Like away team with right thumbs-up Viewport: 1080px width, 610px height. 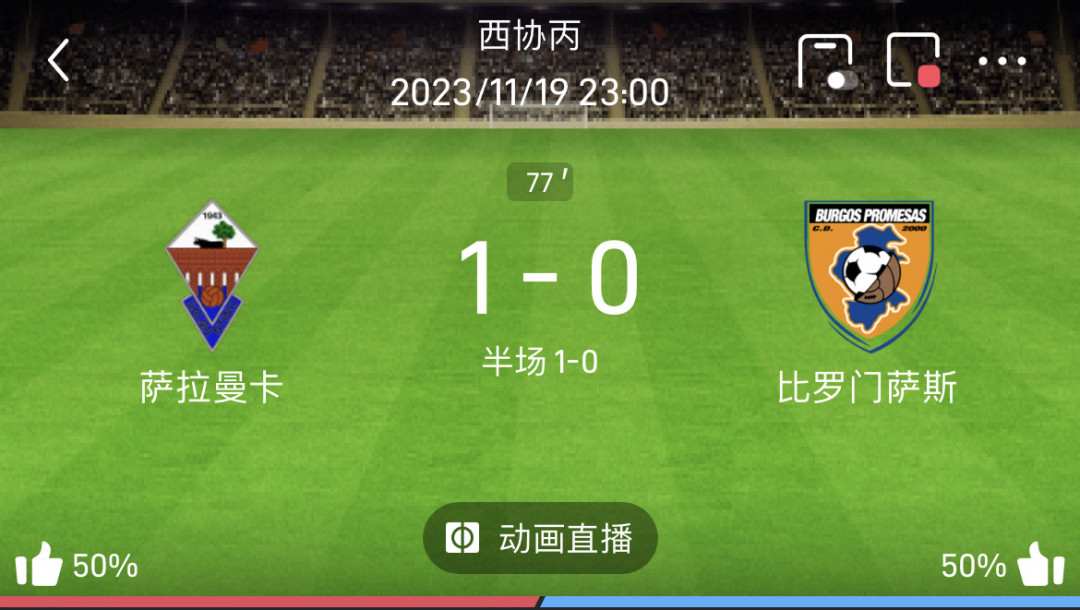click(x=1041, y=565)
